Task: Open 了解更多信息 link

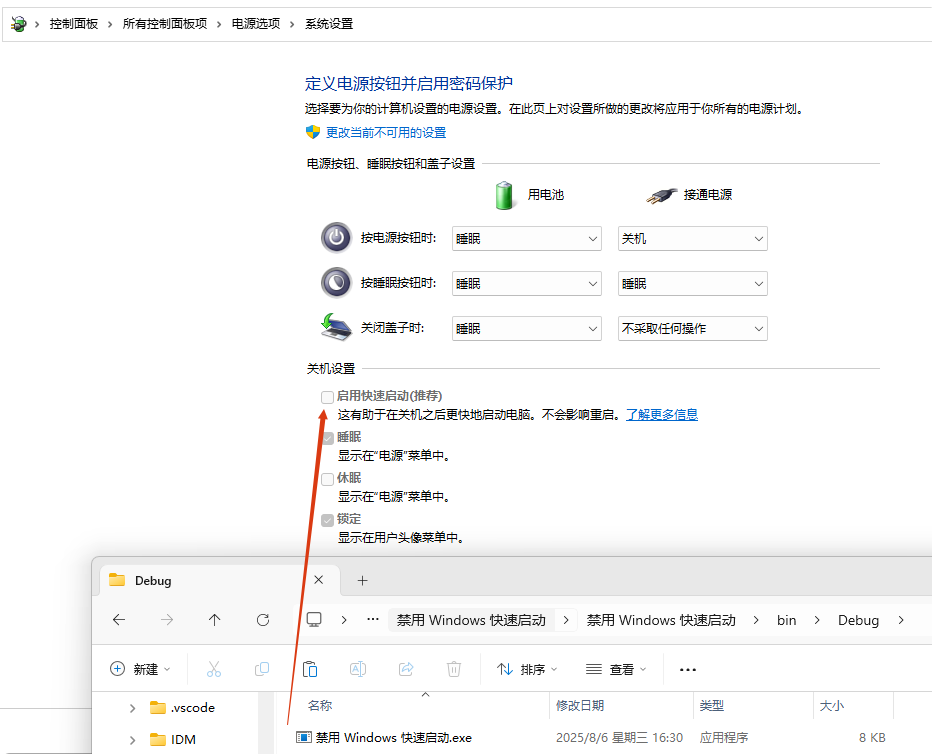Action: pyautogui.click(x=662, y=414)
